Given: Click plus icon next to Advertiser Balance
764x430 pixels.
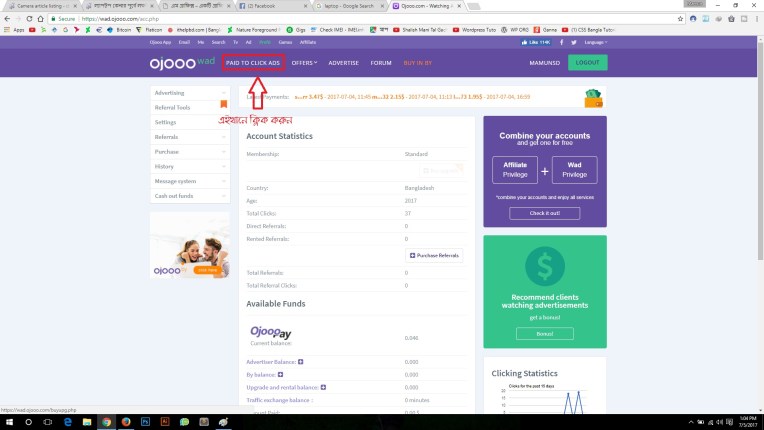Looking at the screenshot, I should (300, 361).
